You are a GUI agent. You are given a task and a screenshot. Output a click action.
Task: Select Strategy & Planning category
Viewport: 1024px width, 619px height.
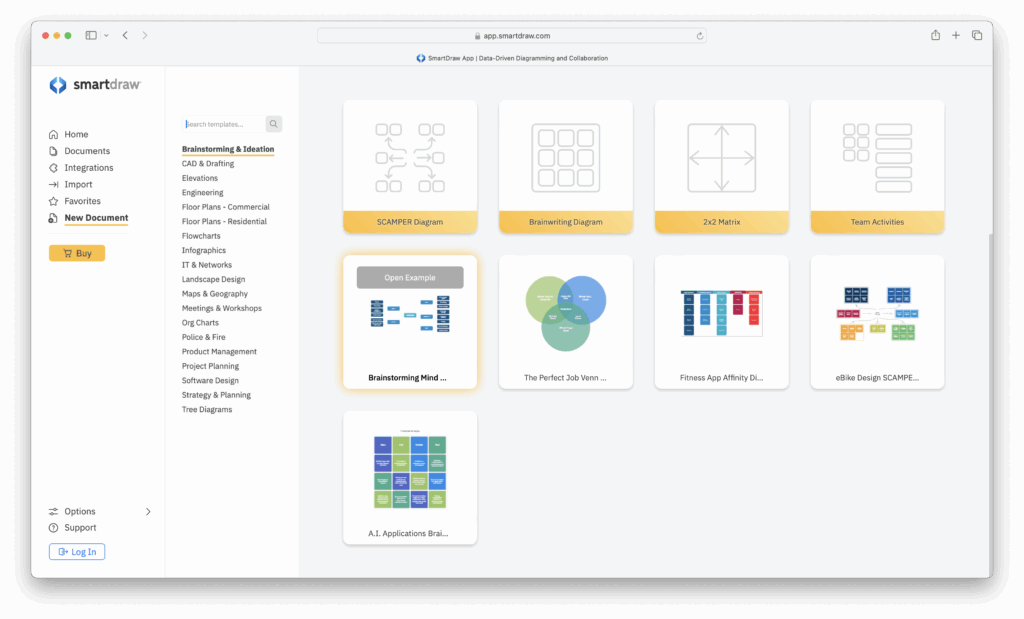(x=216, y=395)
